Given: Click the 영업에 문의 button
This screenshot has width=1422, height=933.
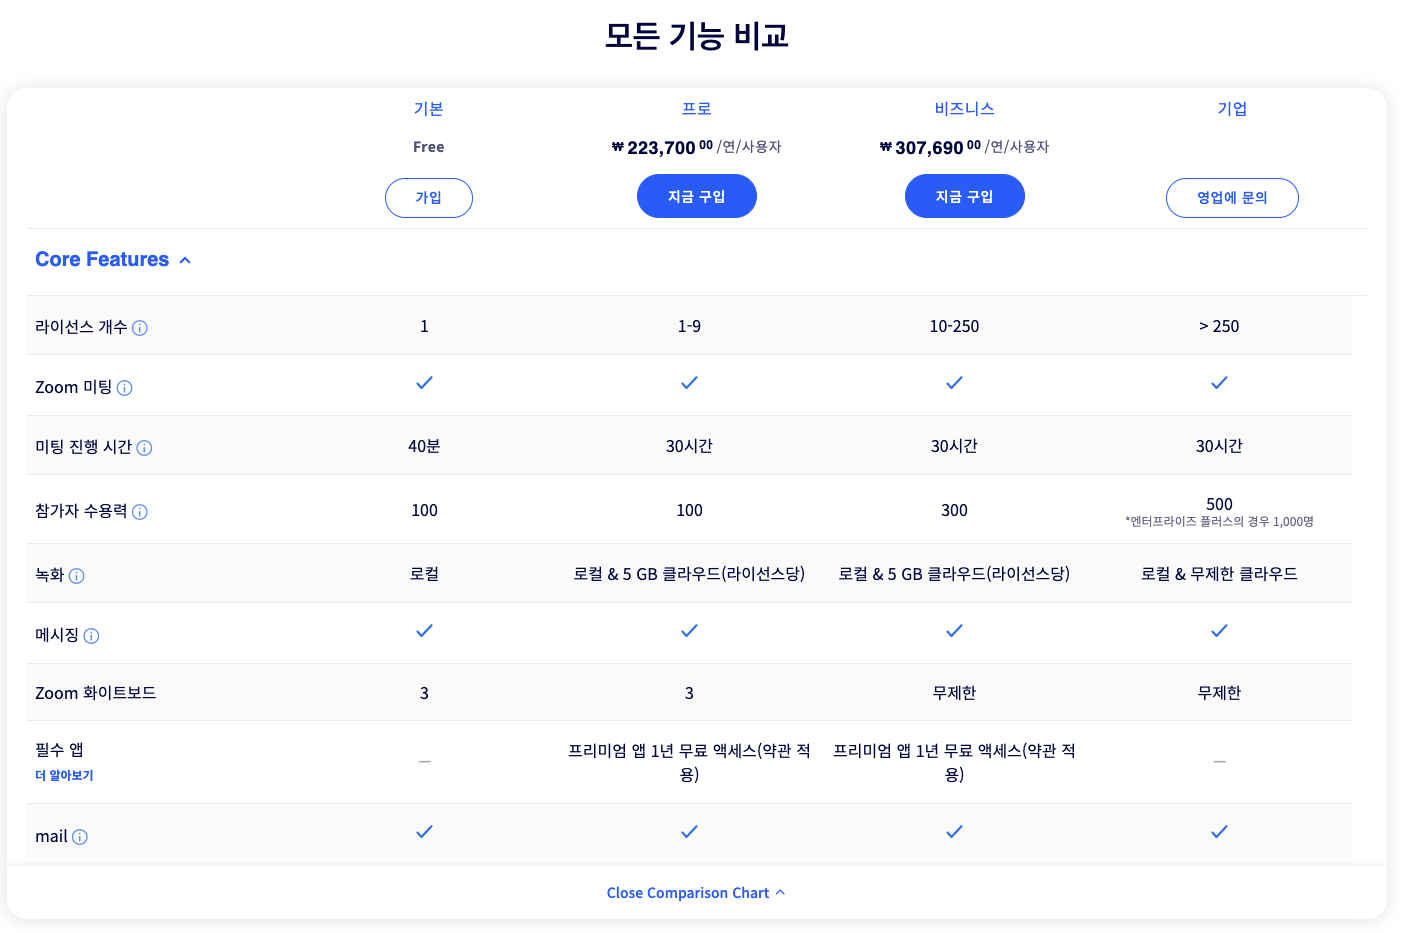Looking at the screenshot, I should click(x=1232, y=197).
